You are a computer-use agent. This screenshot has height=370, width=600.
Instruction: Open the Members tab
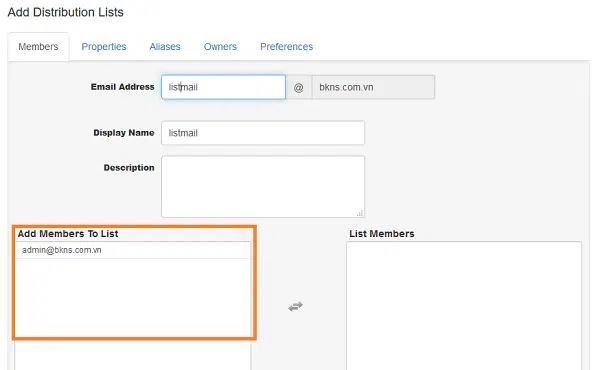click(38, 47)
